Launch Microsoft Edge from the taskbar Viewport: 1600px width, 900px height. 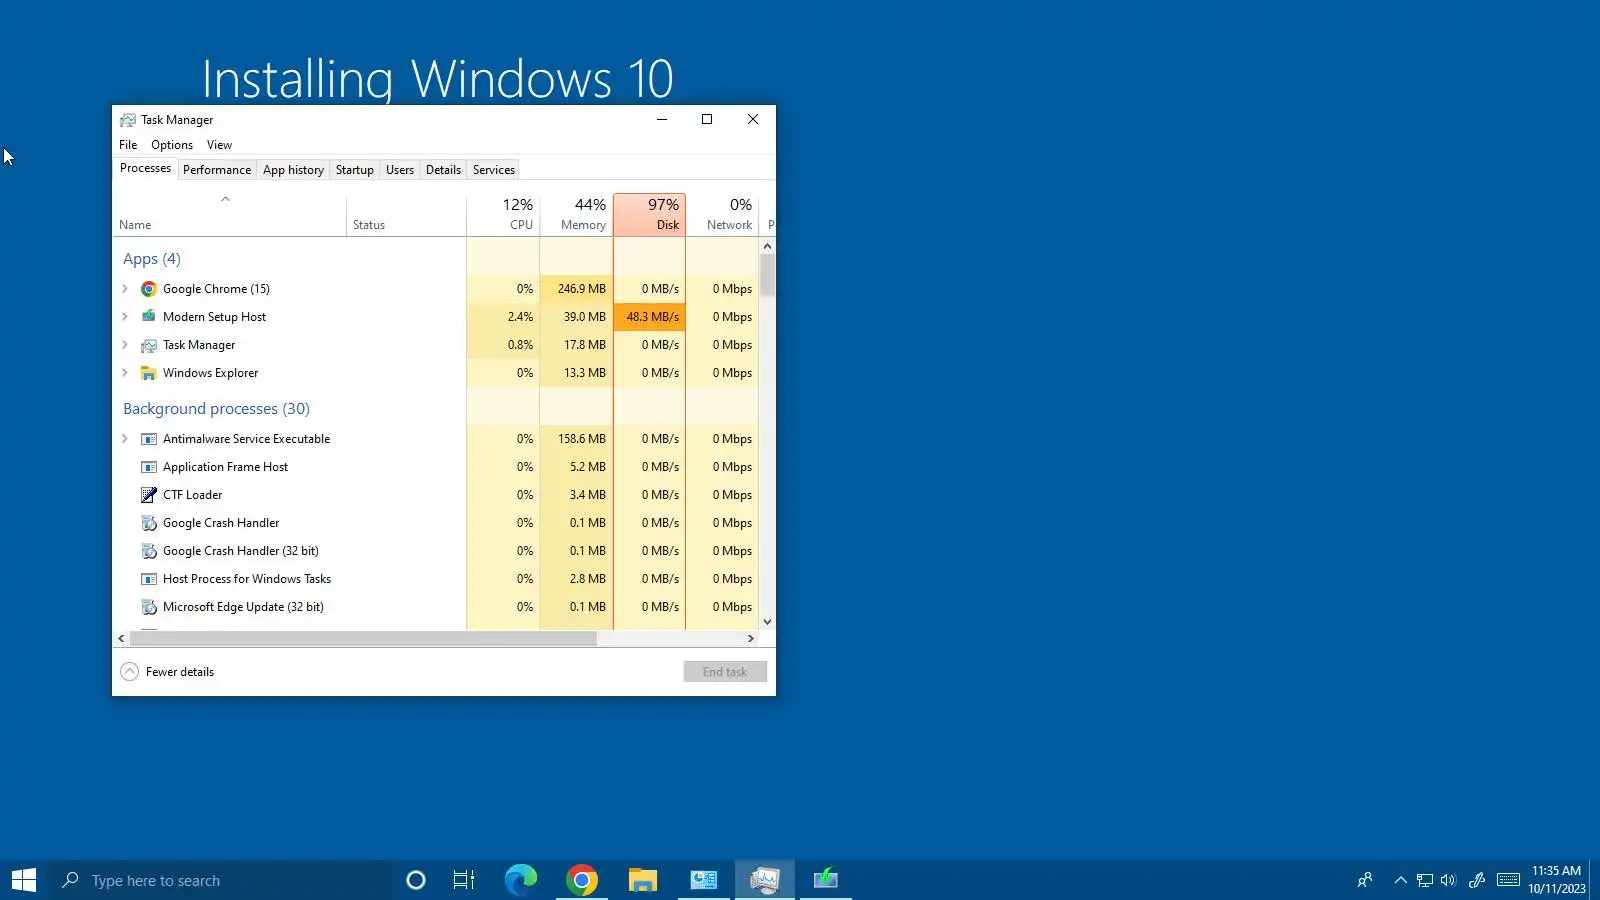tap(521, 880)
